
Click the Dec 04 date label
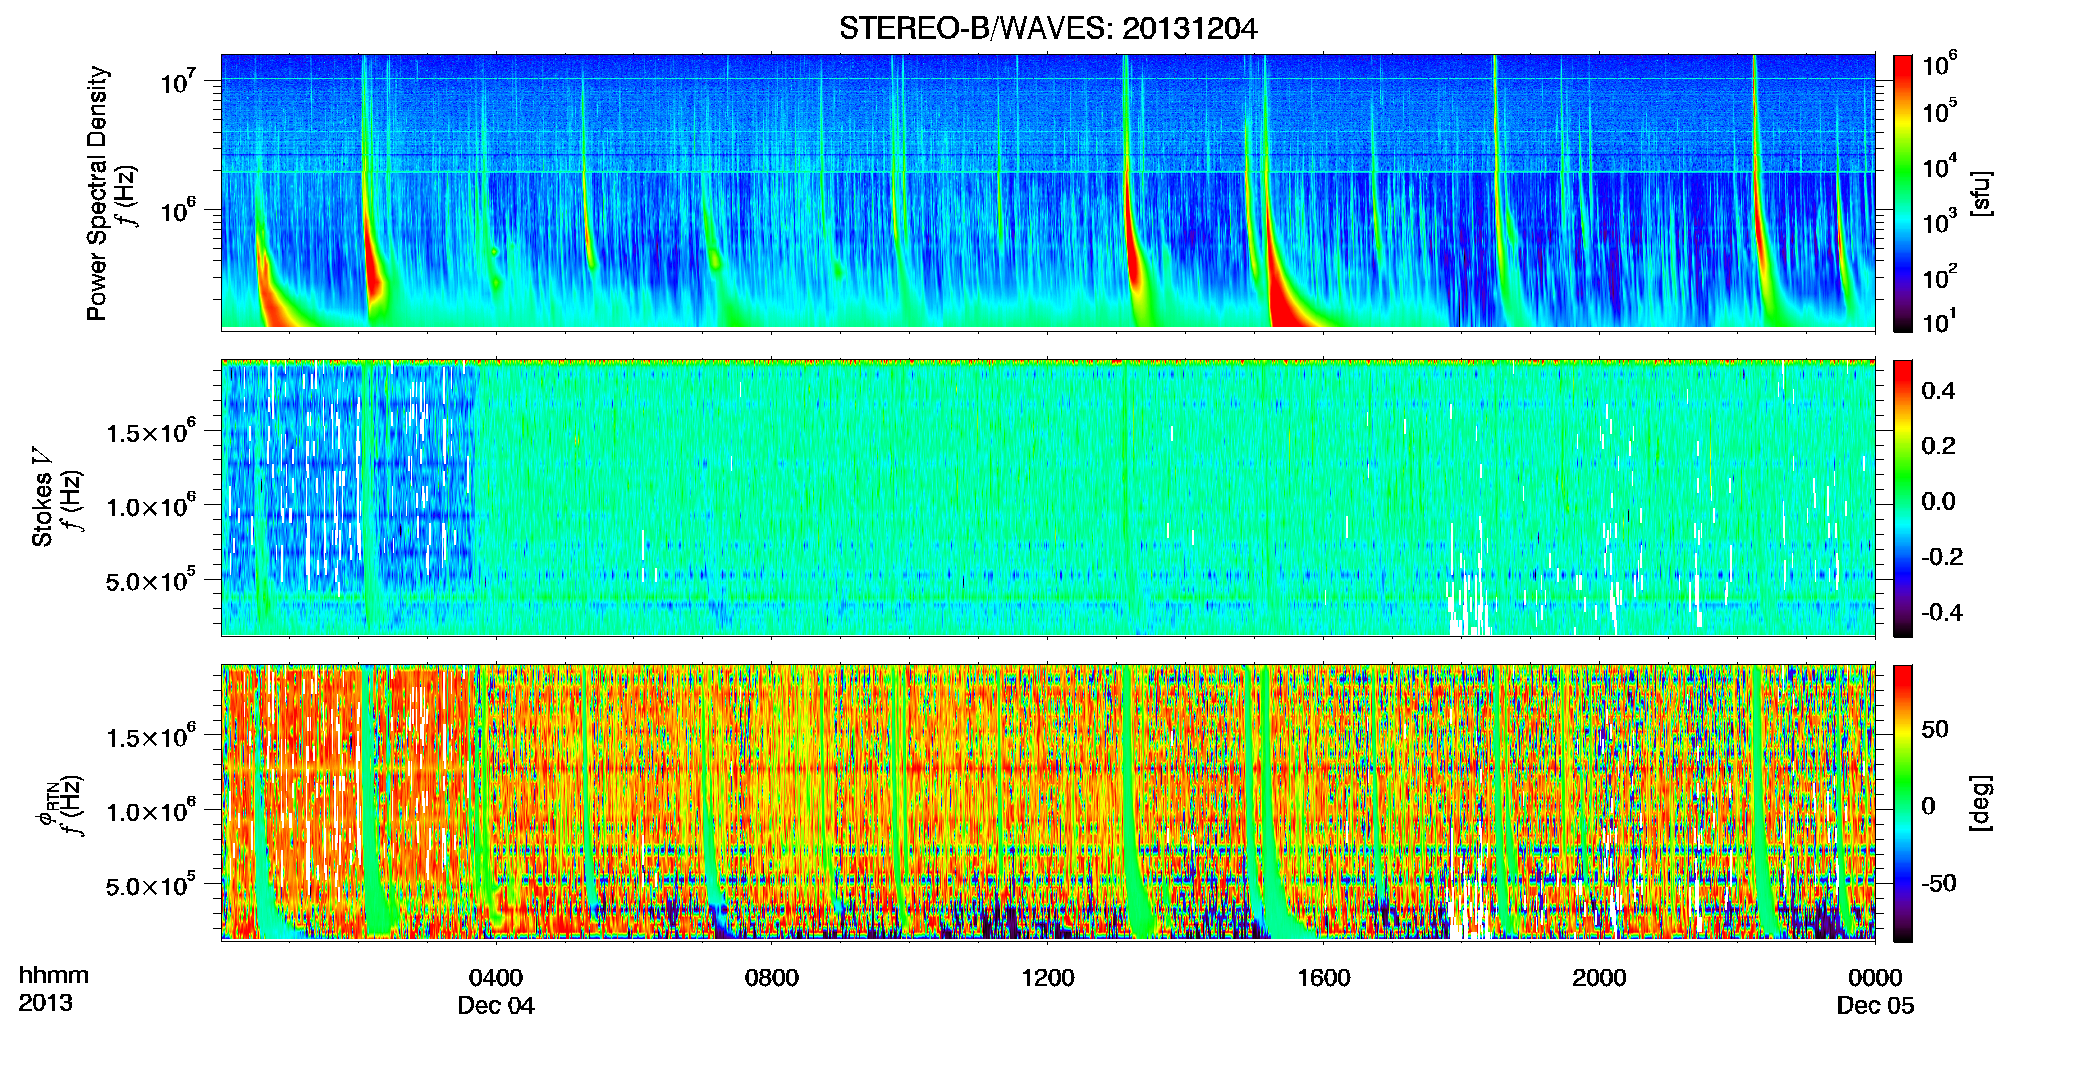496,1006
